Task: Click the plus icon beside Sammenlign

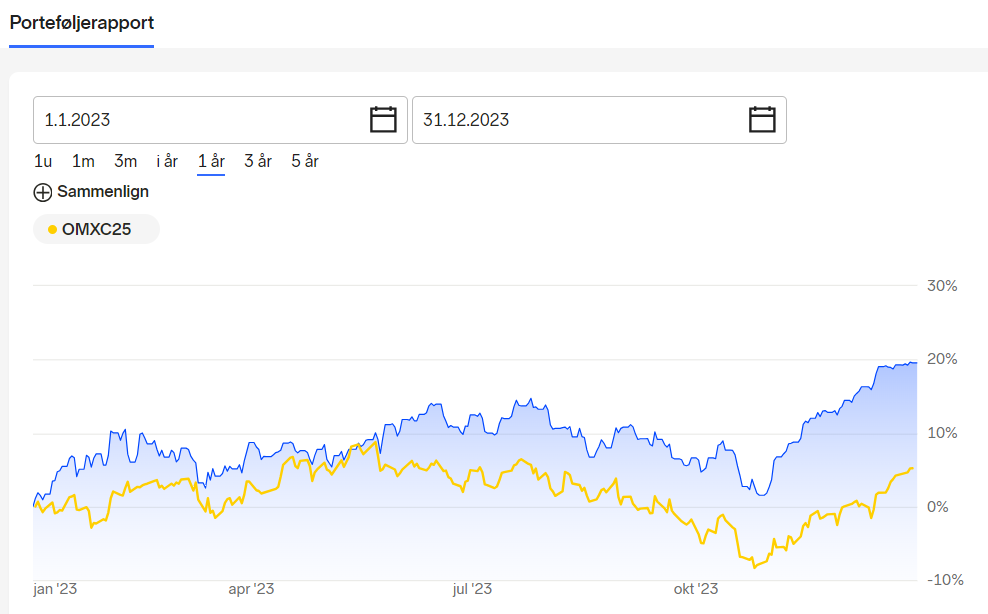Action: click(43, 192)
